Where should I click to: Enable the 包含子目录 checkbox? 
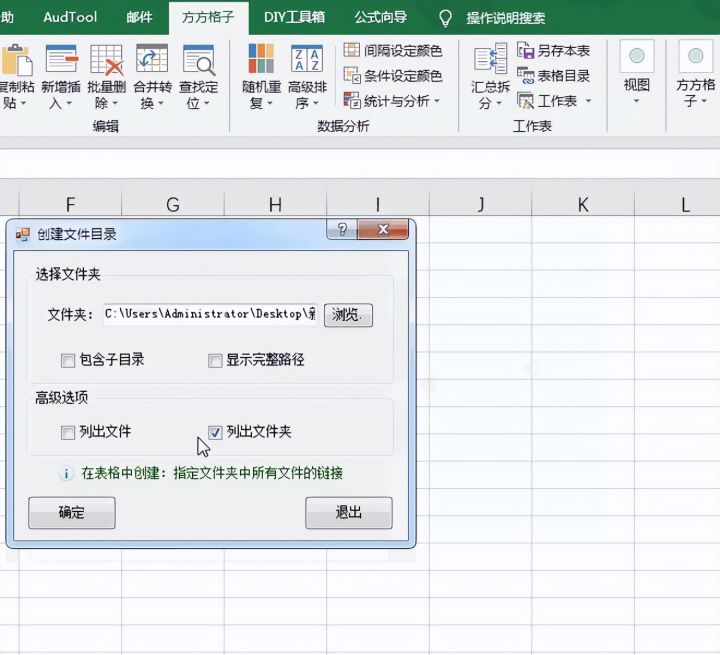coord(68,360)
